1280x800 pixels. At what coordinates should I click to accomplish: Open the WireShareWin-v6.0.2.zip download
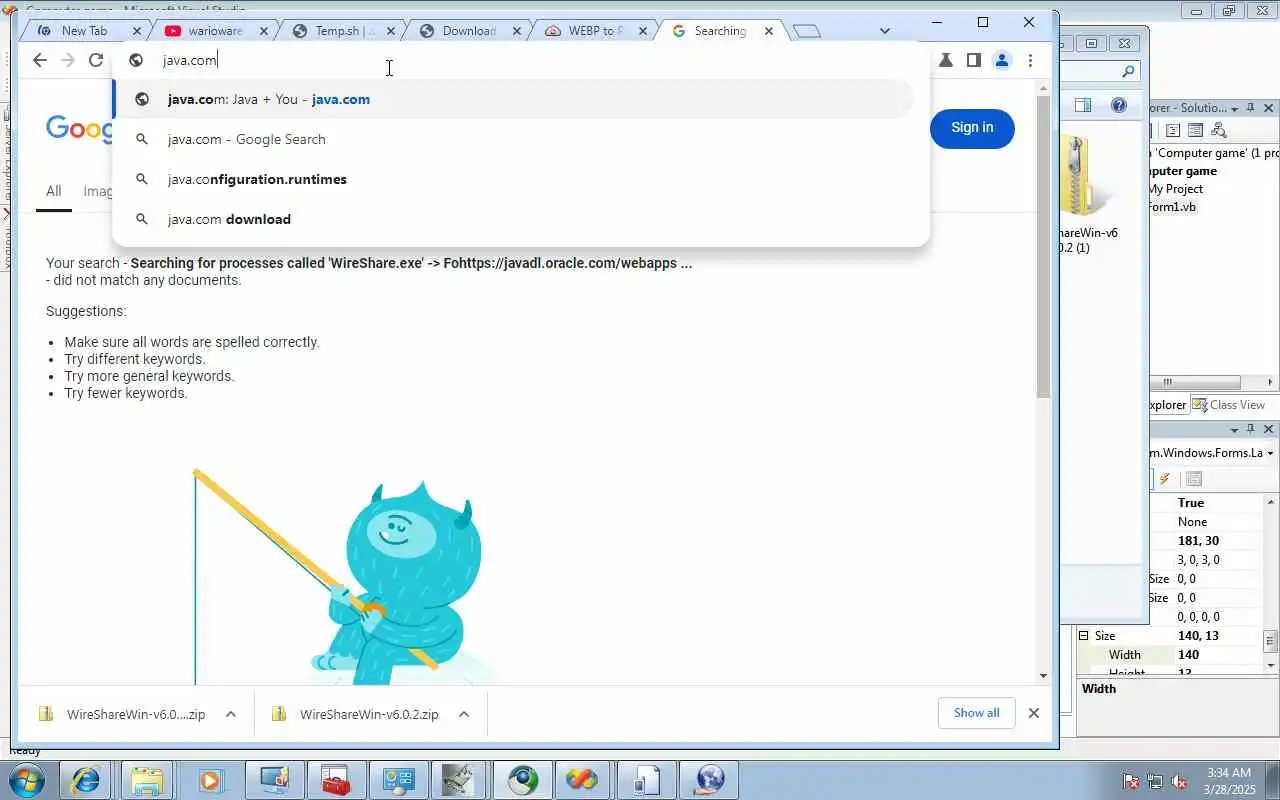355,714
